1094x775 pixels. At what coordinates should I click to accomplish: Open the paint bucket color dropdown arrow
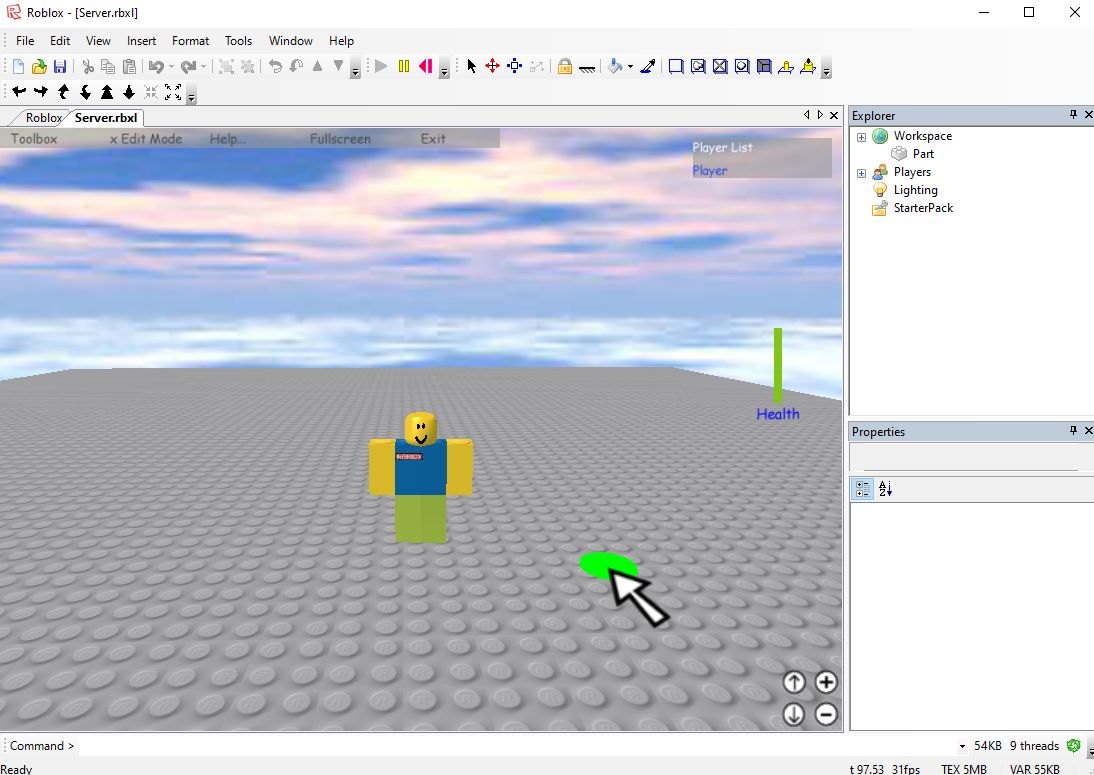coord(630,67)
